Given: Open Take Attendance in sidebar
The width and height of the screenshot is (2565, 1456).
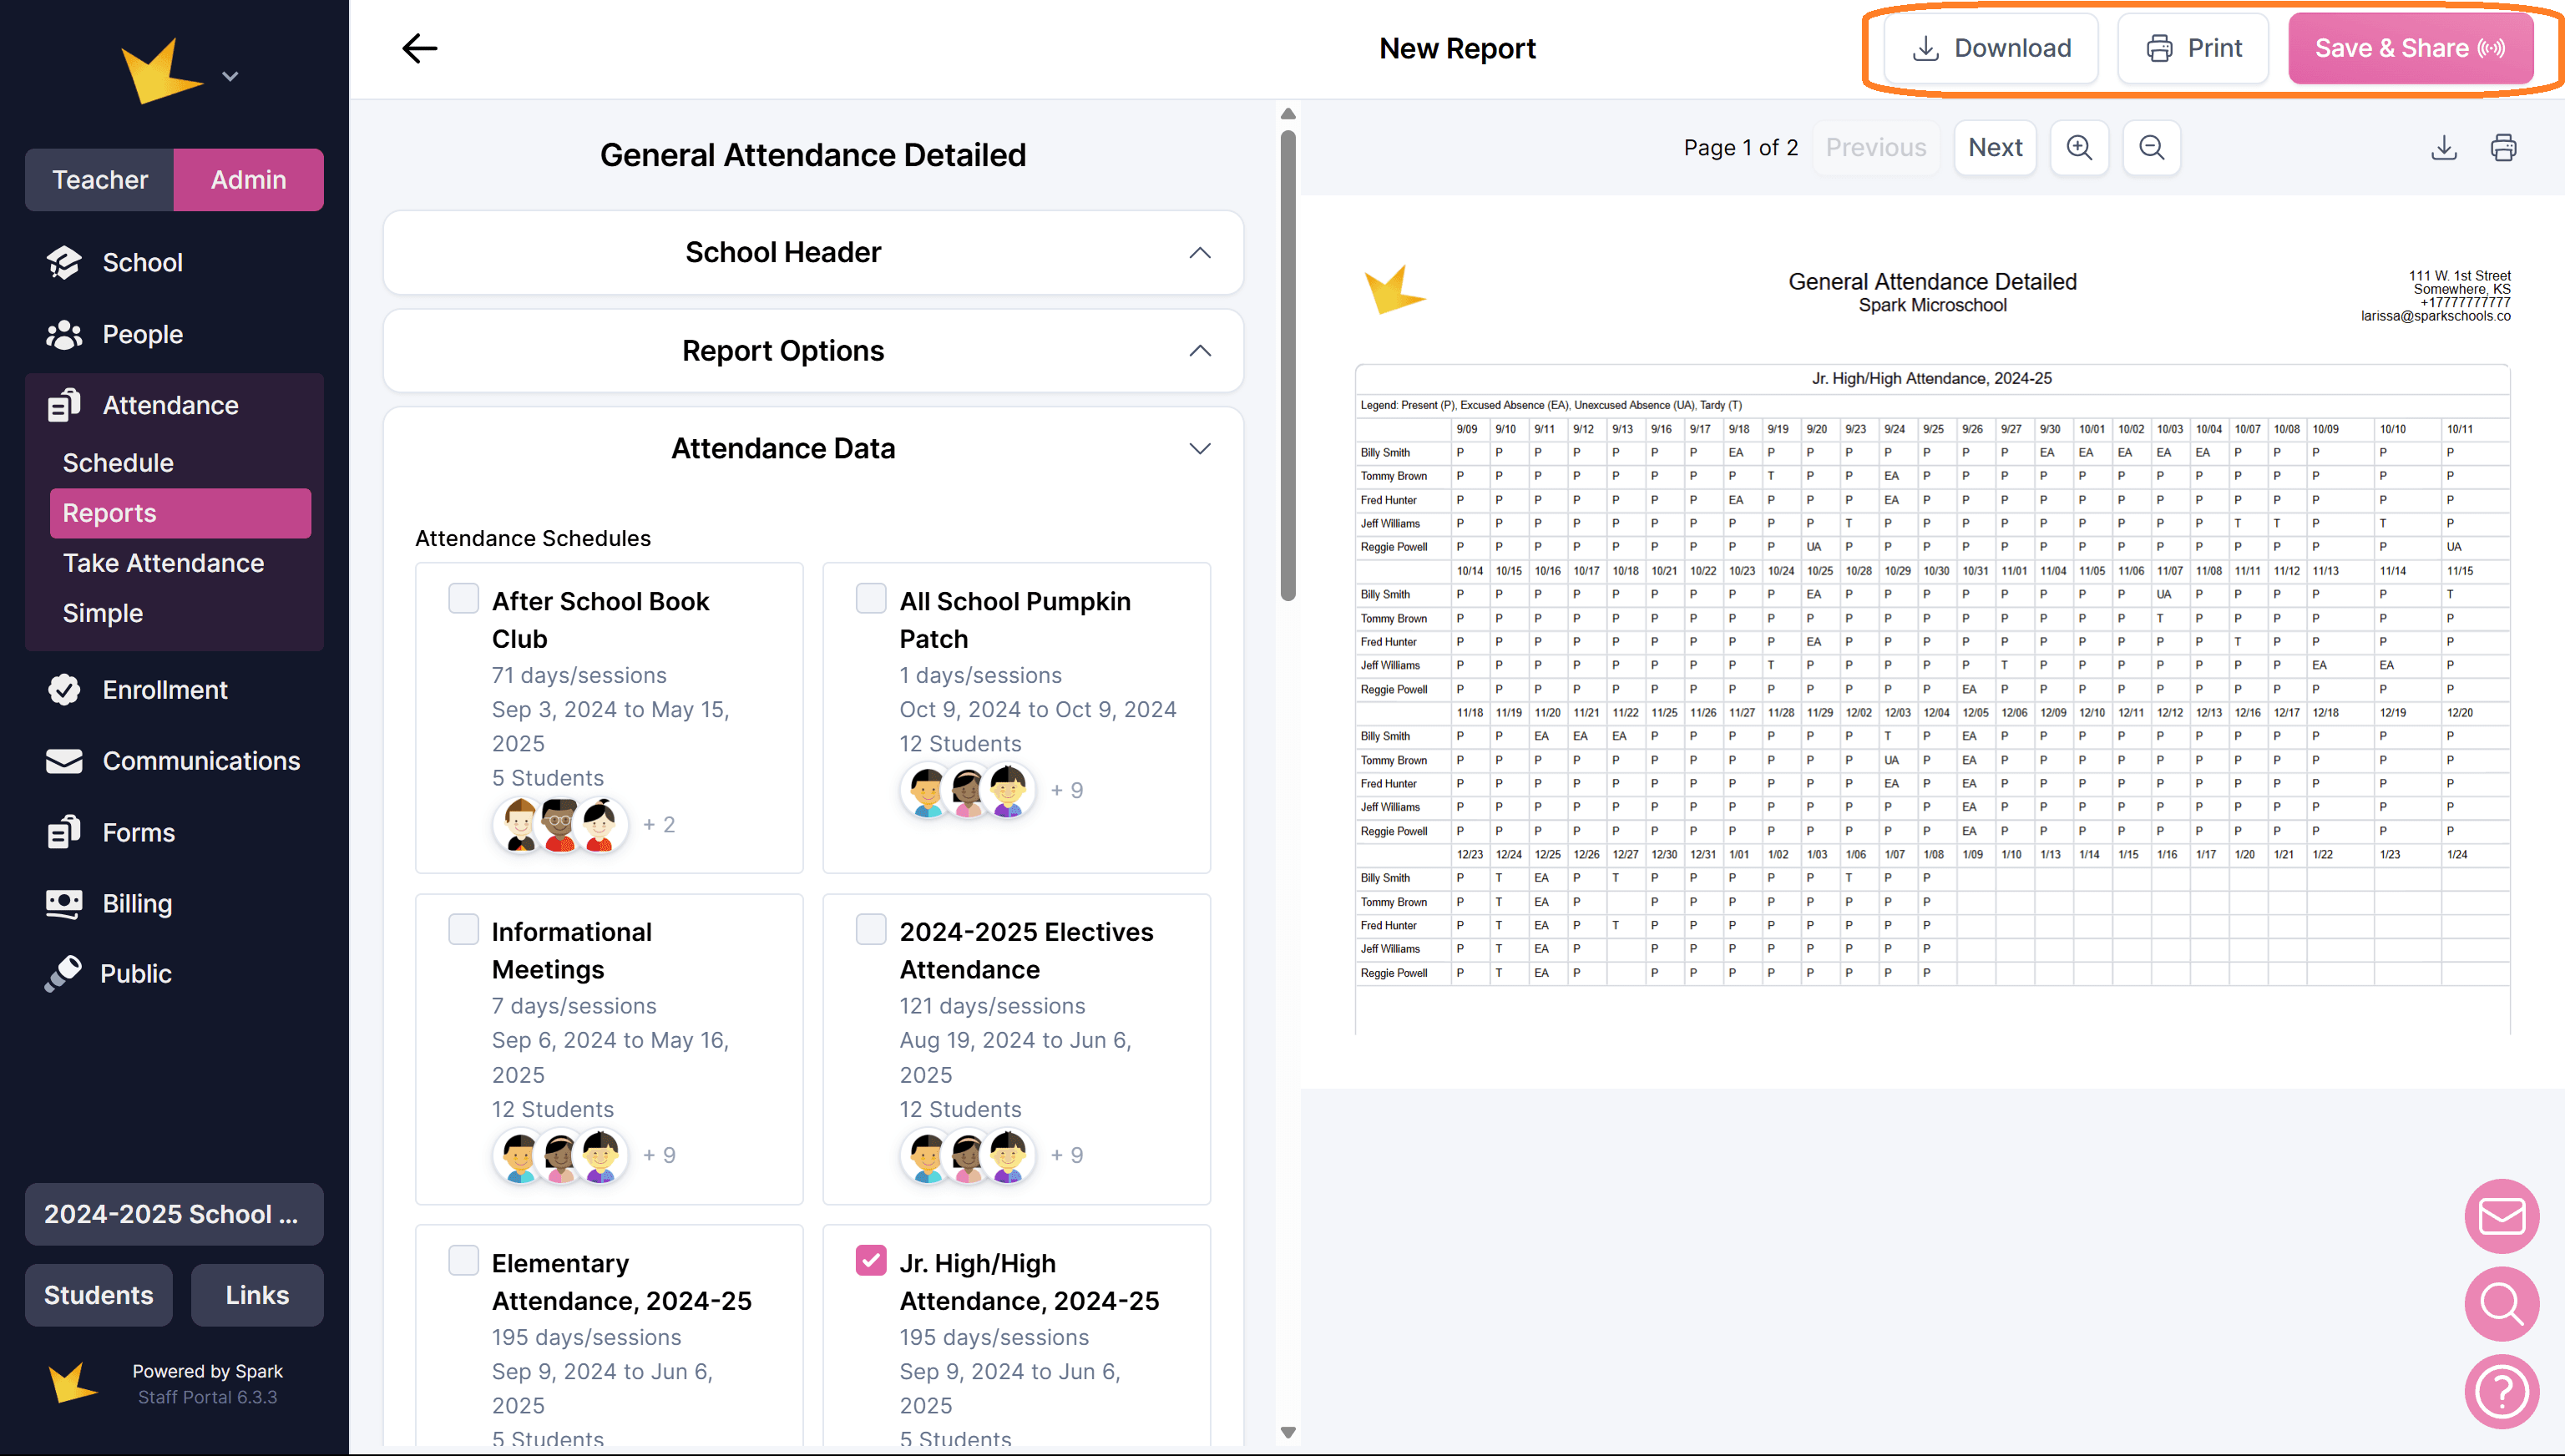Looking at the screenshot, I should (163, 563).
